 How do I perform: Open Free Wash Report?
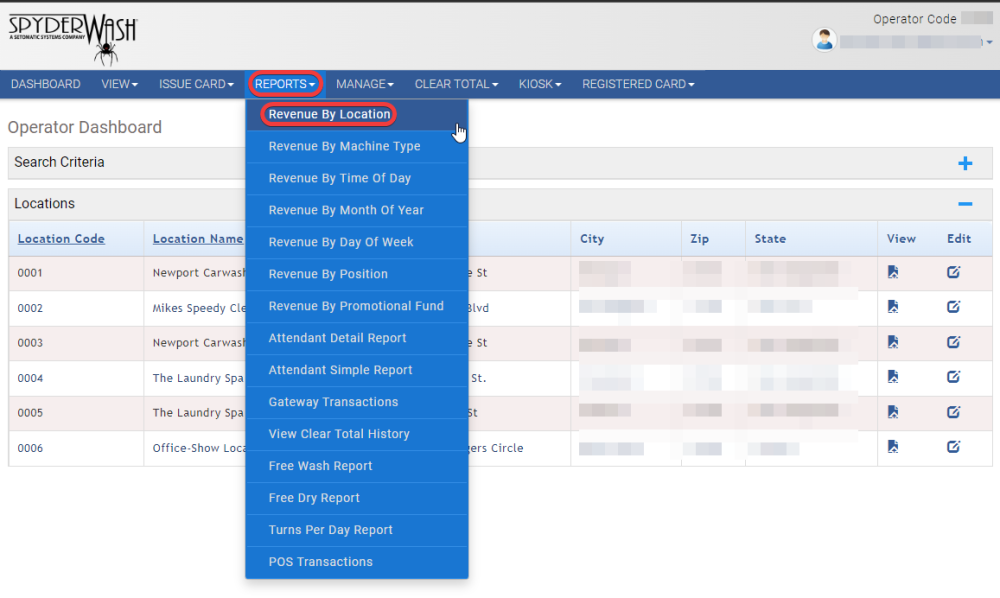point(357,466)
